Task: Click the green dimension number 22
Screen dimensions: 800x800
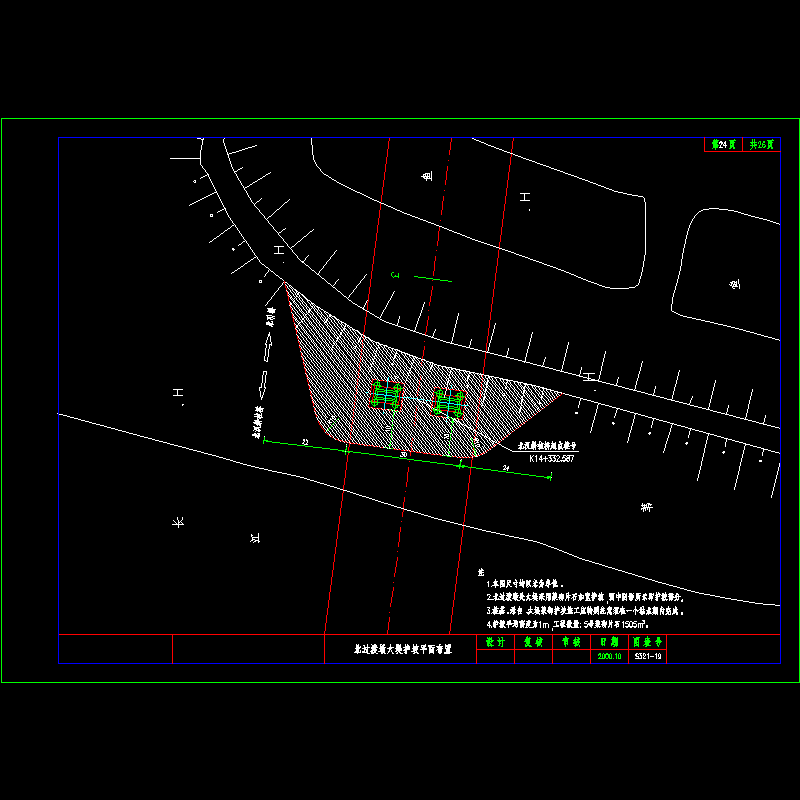Action: coord(304,441)
